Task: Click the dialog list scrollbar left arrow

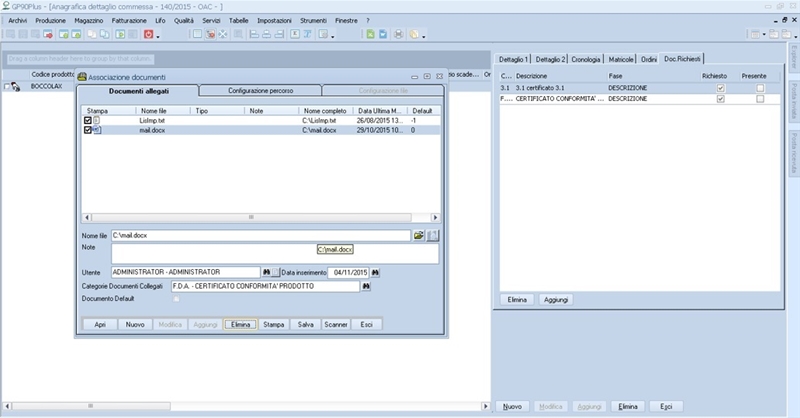Action: 87,217
